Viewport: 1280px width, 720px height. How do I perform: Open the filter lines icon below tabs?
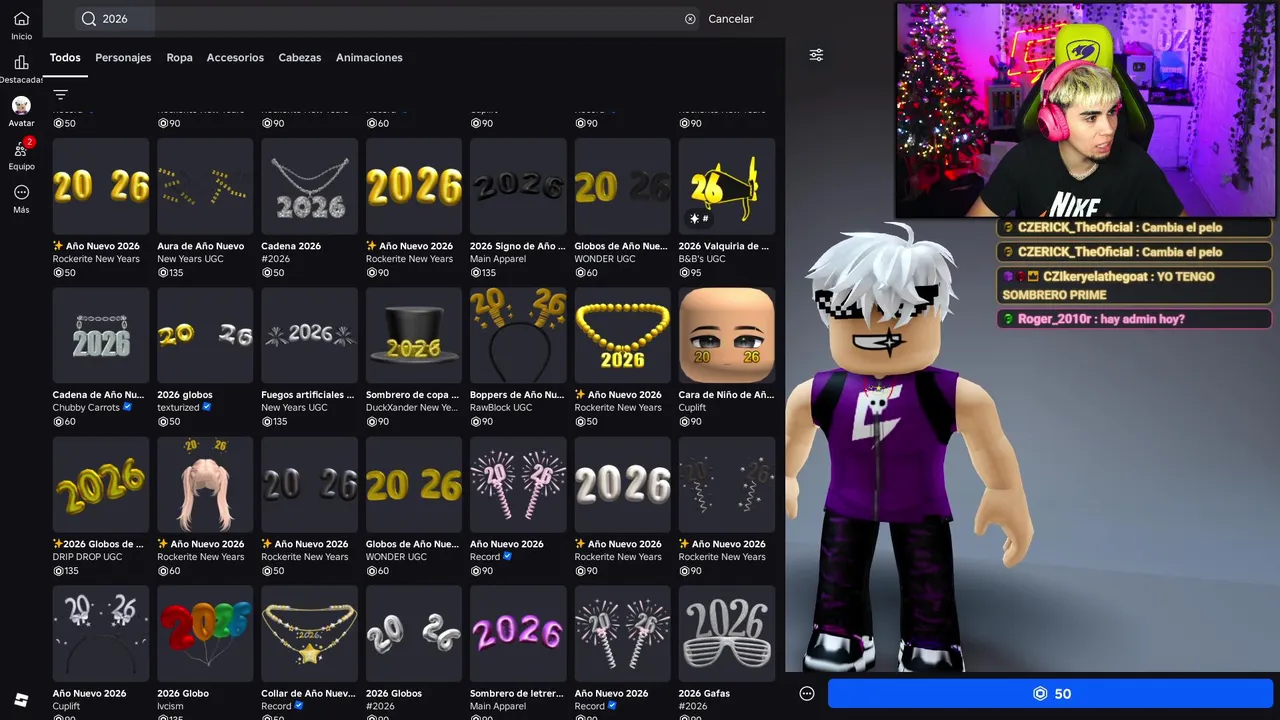click(x=61, y=95)
